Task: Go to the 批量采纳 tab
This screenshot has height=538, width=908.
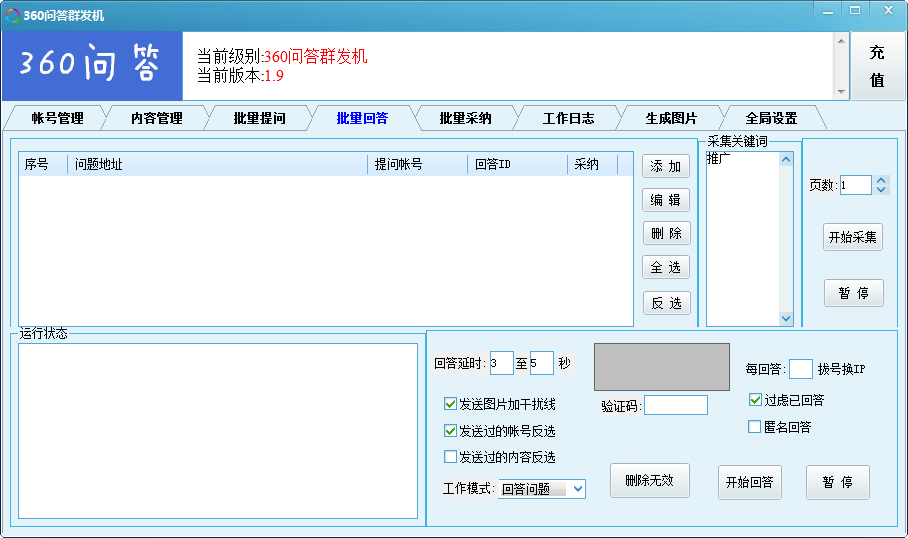Action: 466,118
